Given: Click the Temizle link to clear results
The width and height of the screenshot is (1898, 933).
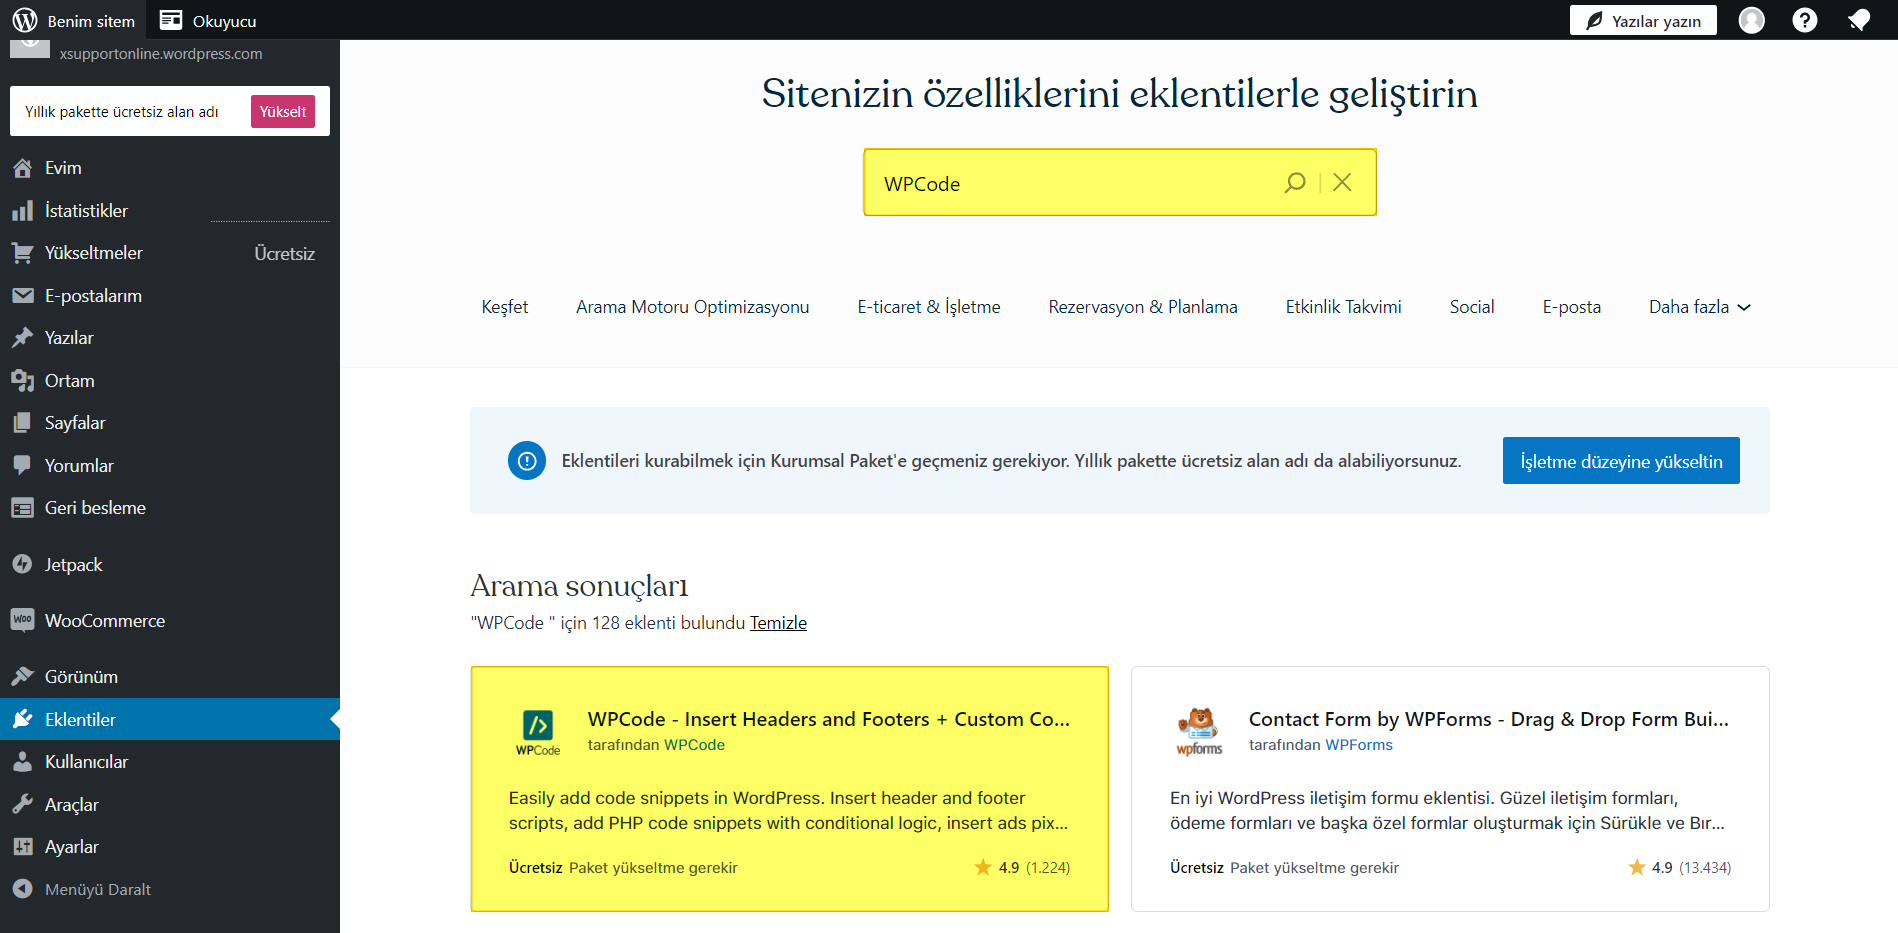Looking at the screenshot, I should click(x=778, y=623).
